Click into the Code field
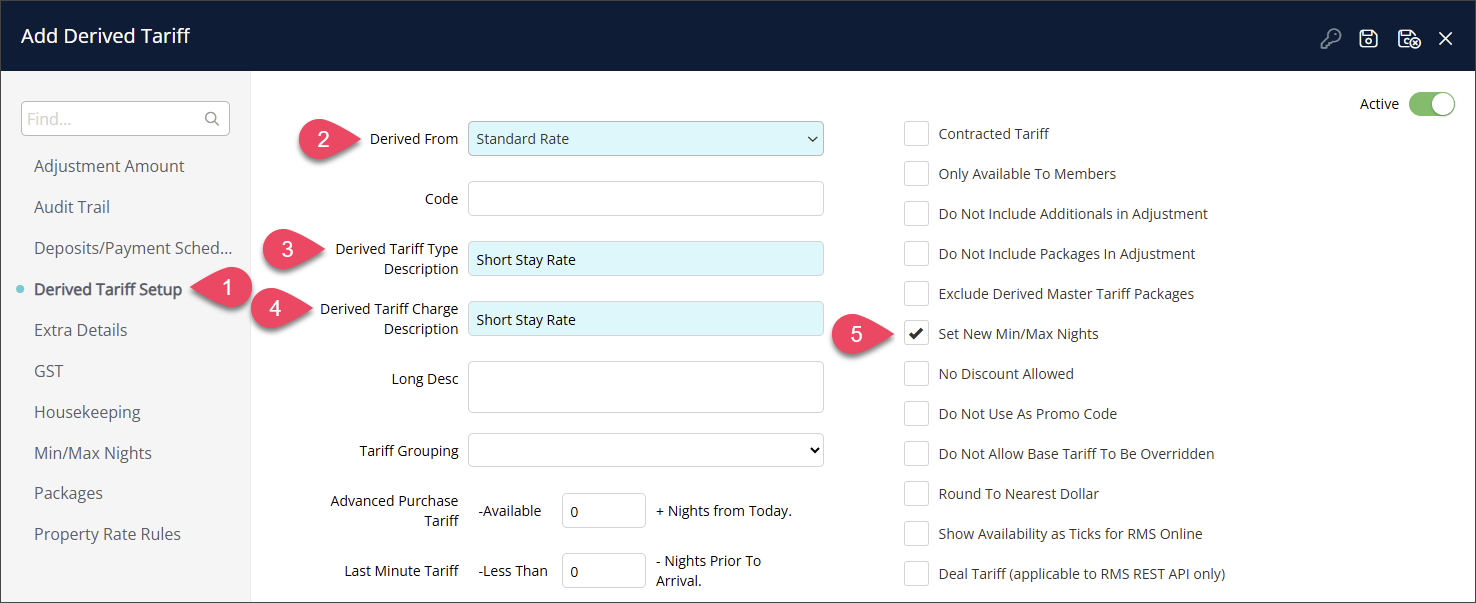Viewport: 1476px width, 603px height. [646, 198]
